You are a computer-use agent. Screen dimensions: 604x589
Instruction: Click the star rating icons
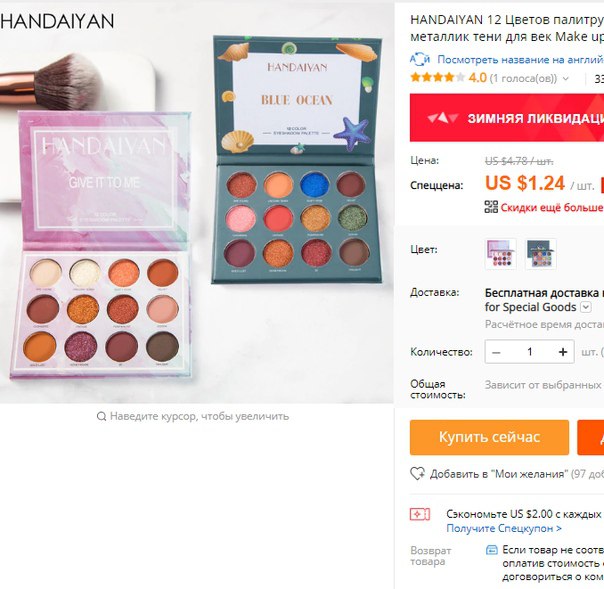pyautogui.click(x=438, y=78)
